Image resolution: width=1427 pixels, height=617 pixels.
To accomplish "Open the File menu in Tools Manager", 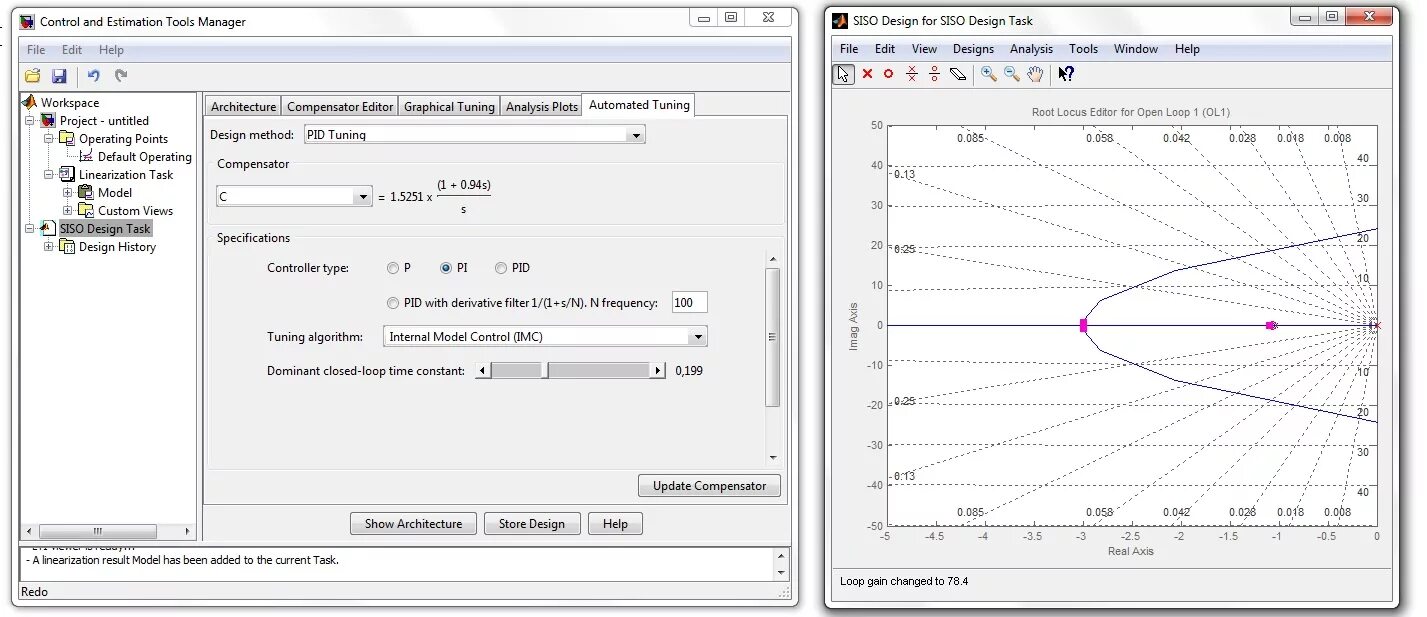I will [x=36, y=50].
